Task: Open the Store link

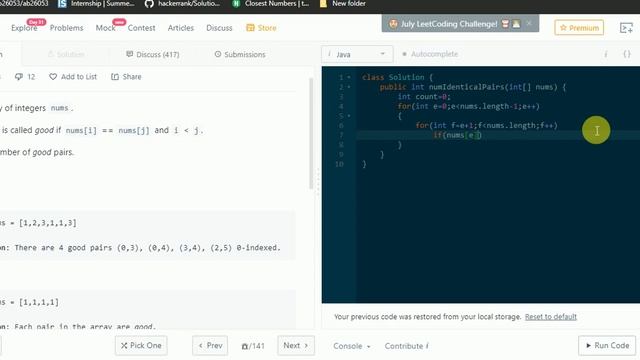Action: (x=261, y=28)
